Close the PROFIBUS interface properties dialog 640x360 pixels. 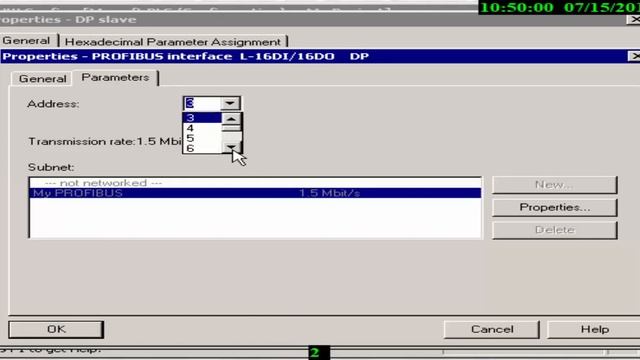634,56
